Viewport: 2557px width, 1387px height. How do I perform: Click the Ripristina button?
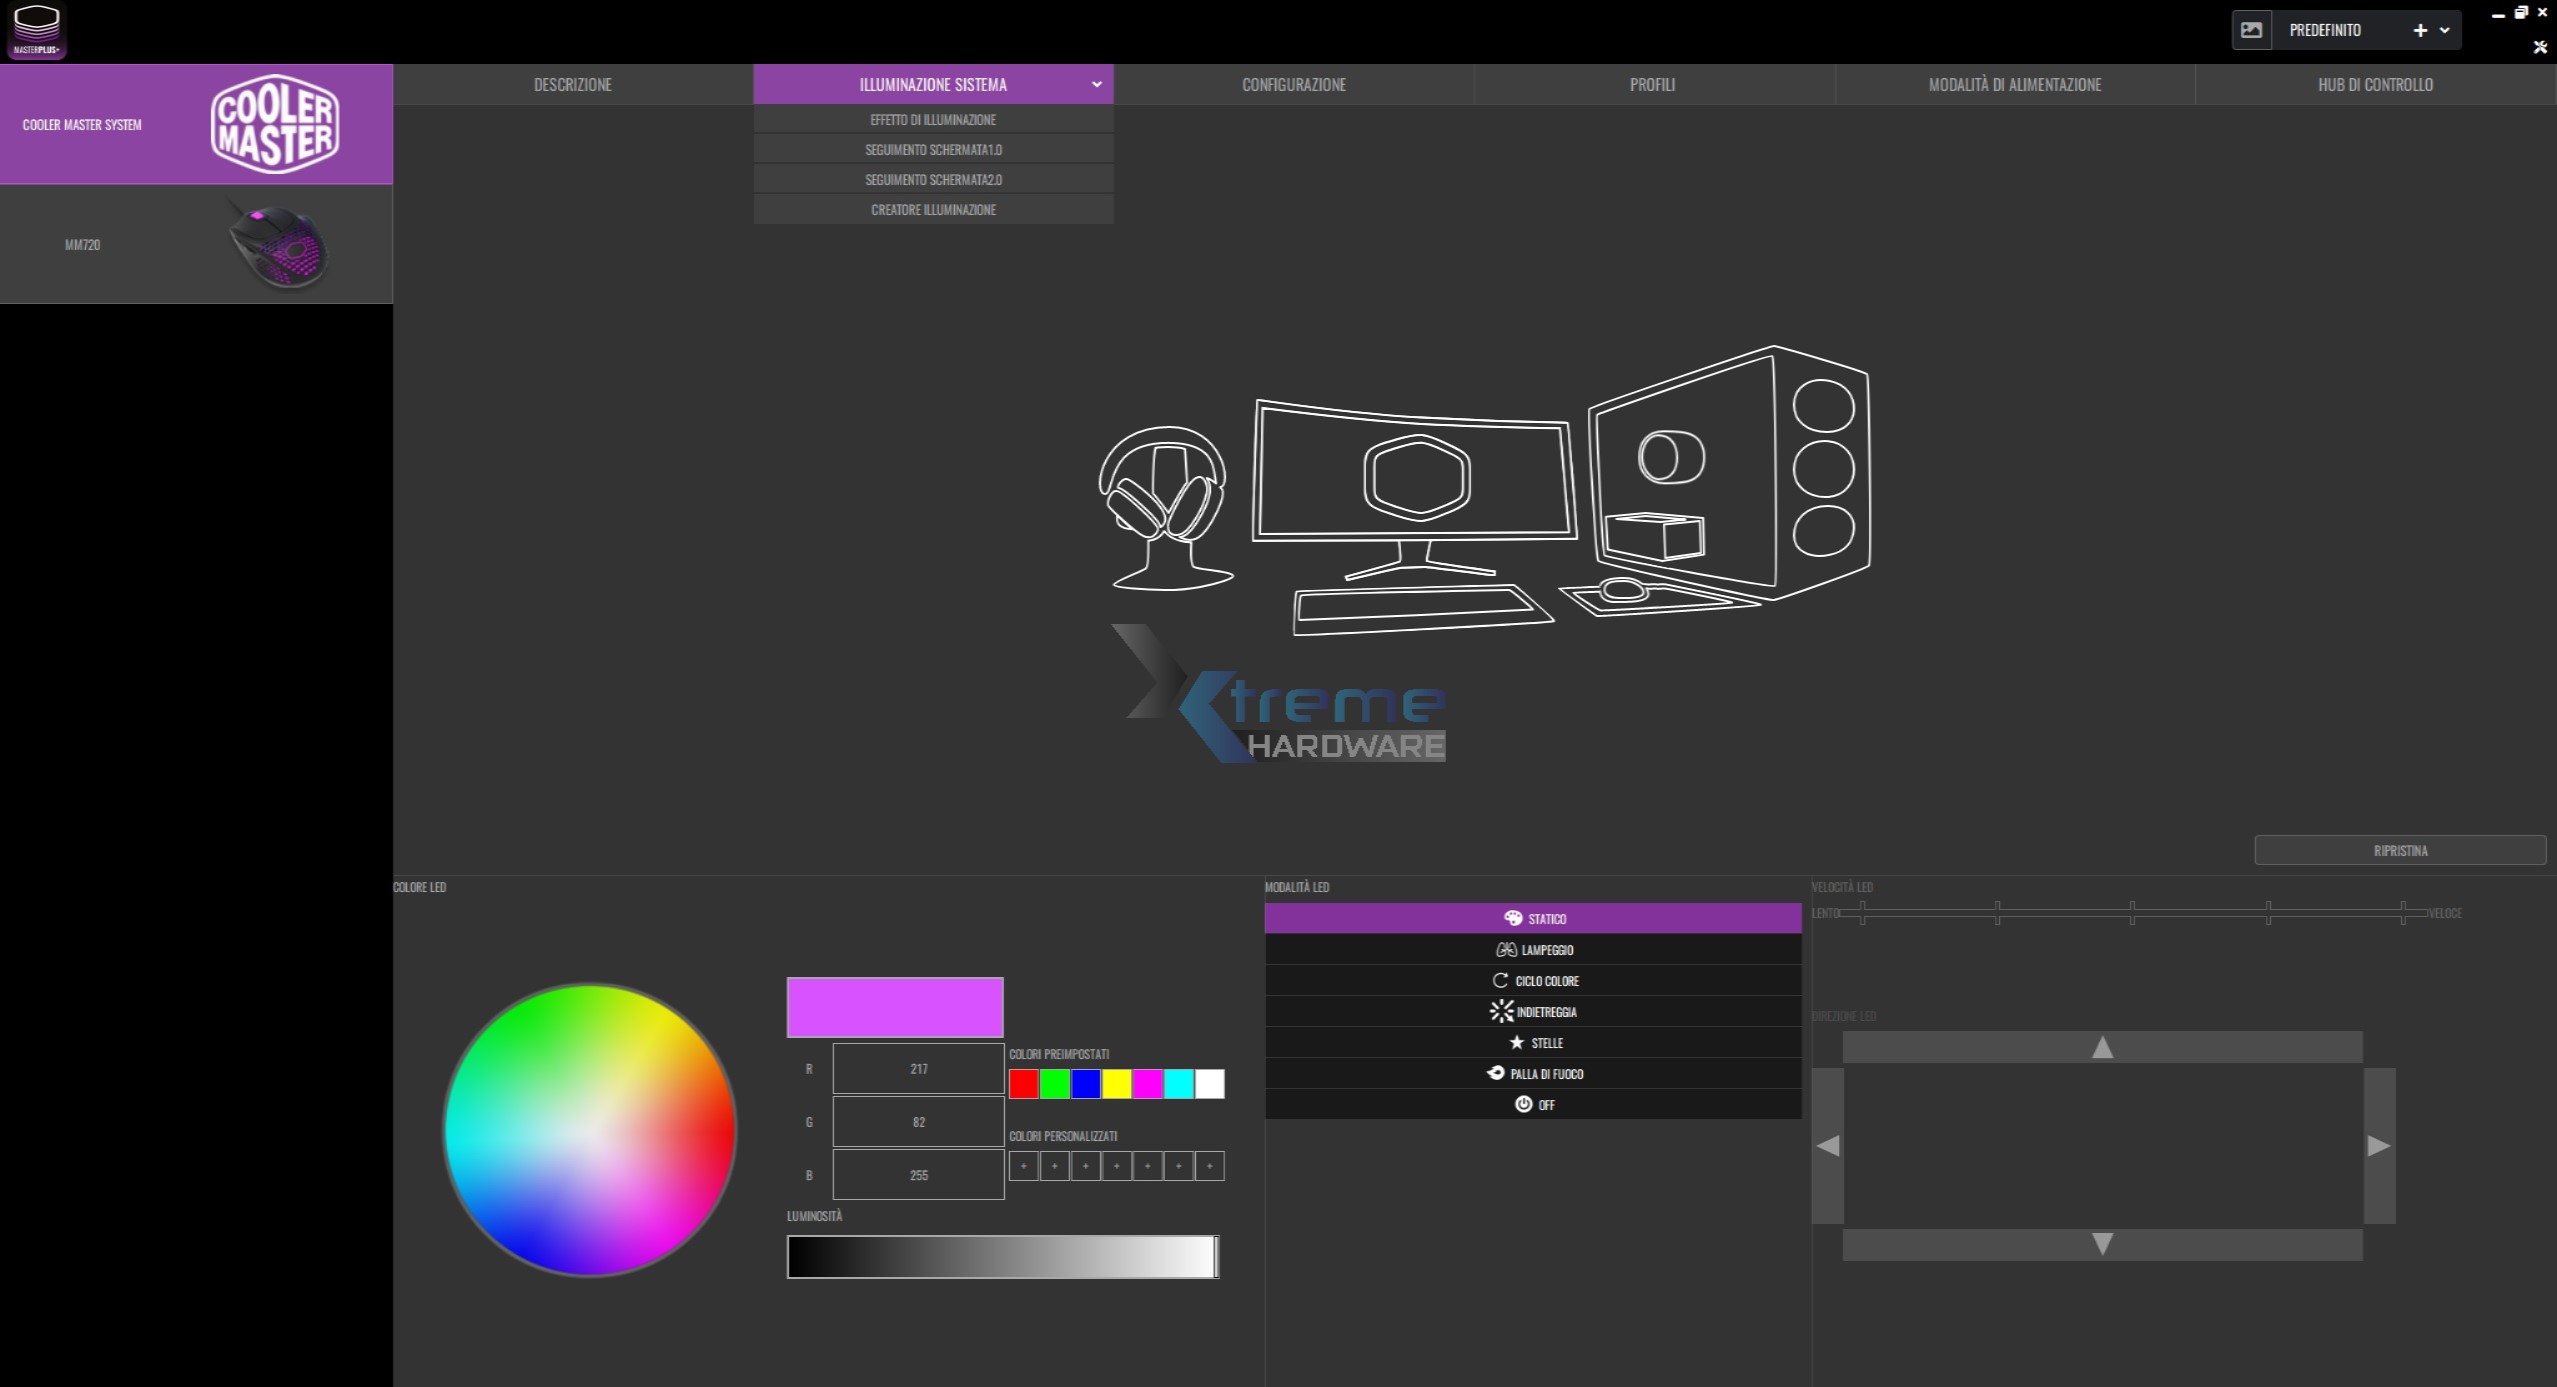click(2399, 850)
